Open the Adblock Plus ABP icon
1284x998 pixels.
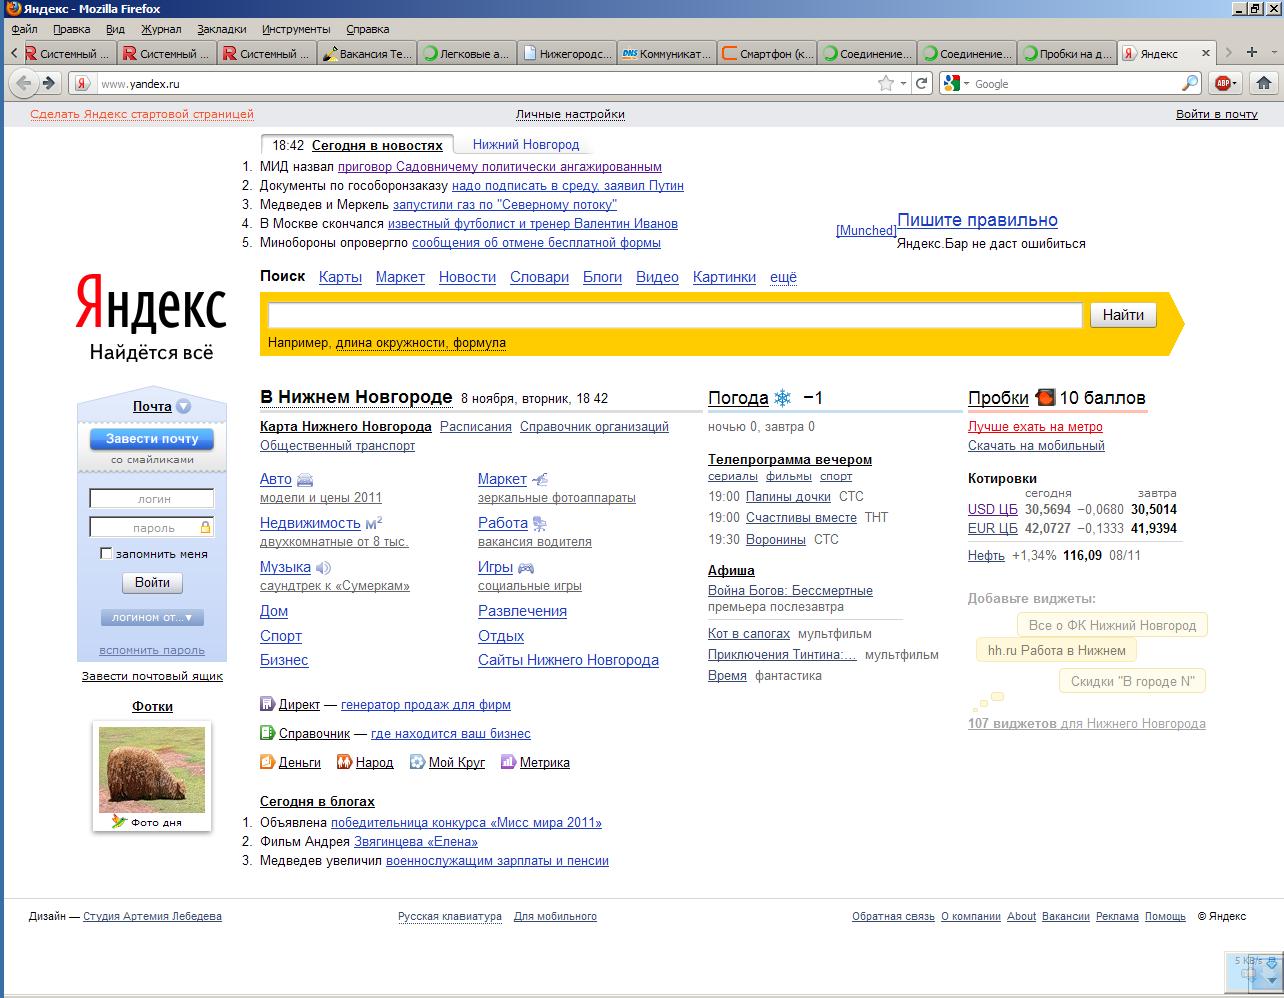[x=1222, y=83]
